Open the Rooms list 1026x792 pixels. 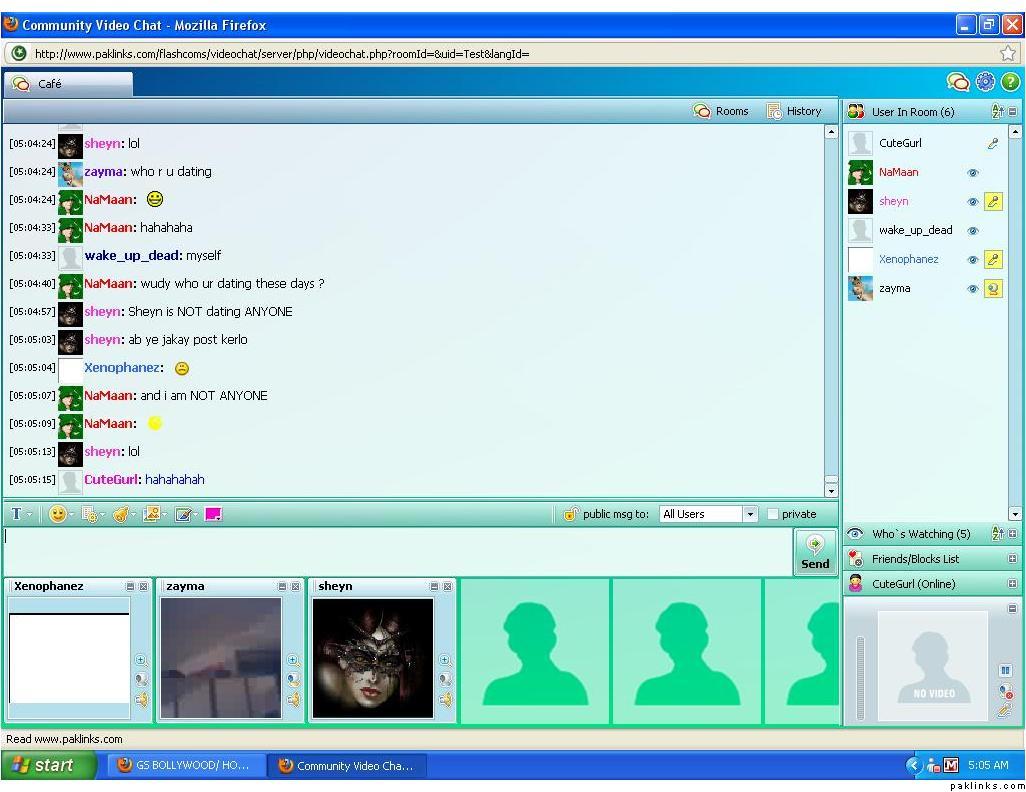(x=721, y=111)
